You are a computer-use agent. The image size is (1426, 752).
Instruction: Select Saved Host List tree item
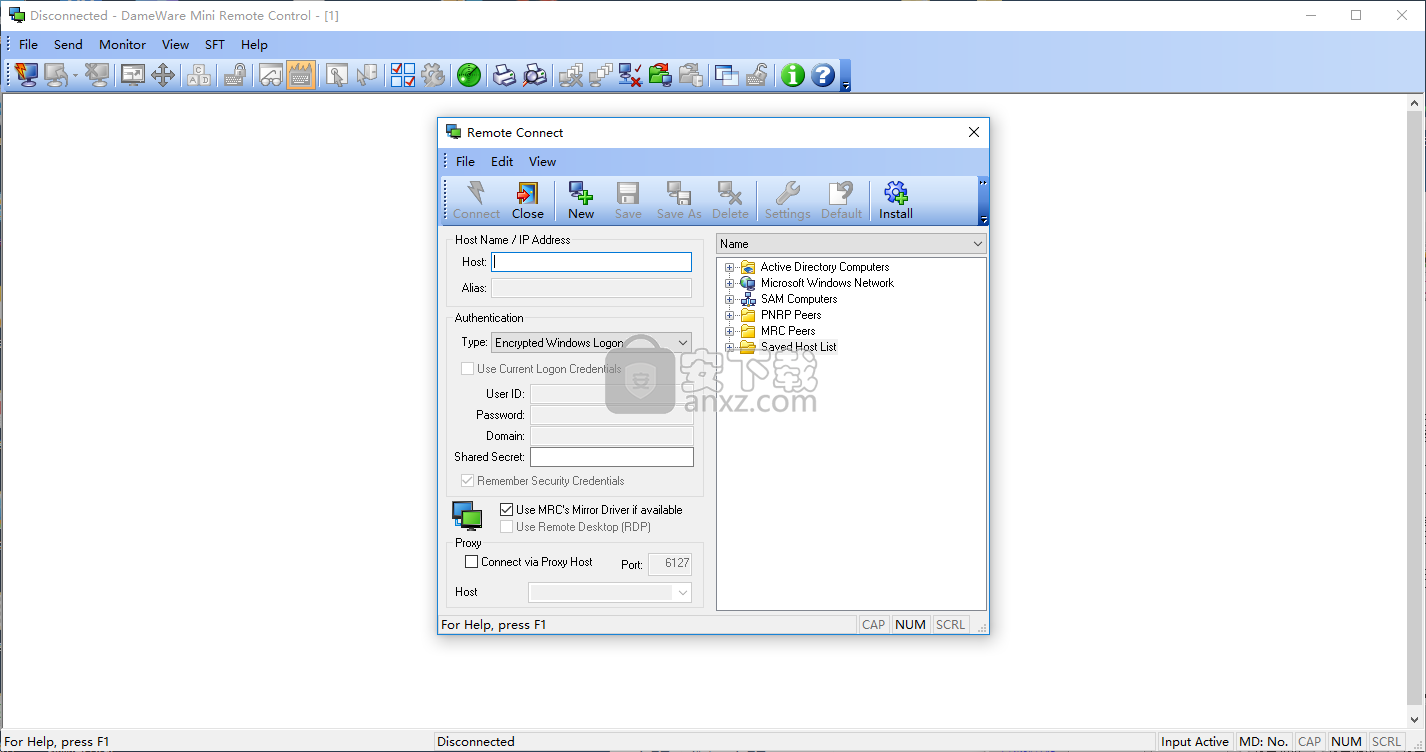(798, 347)
